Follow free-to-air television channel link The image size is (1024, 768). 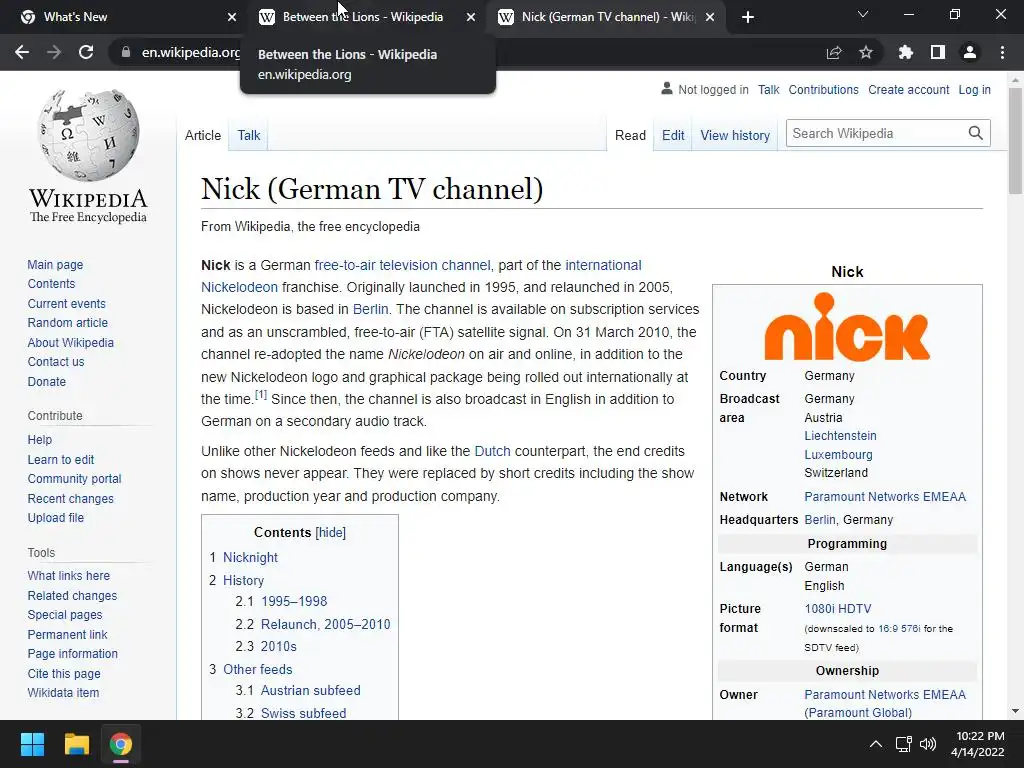point(402,265)
